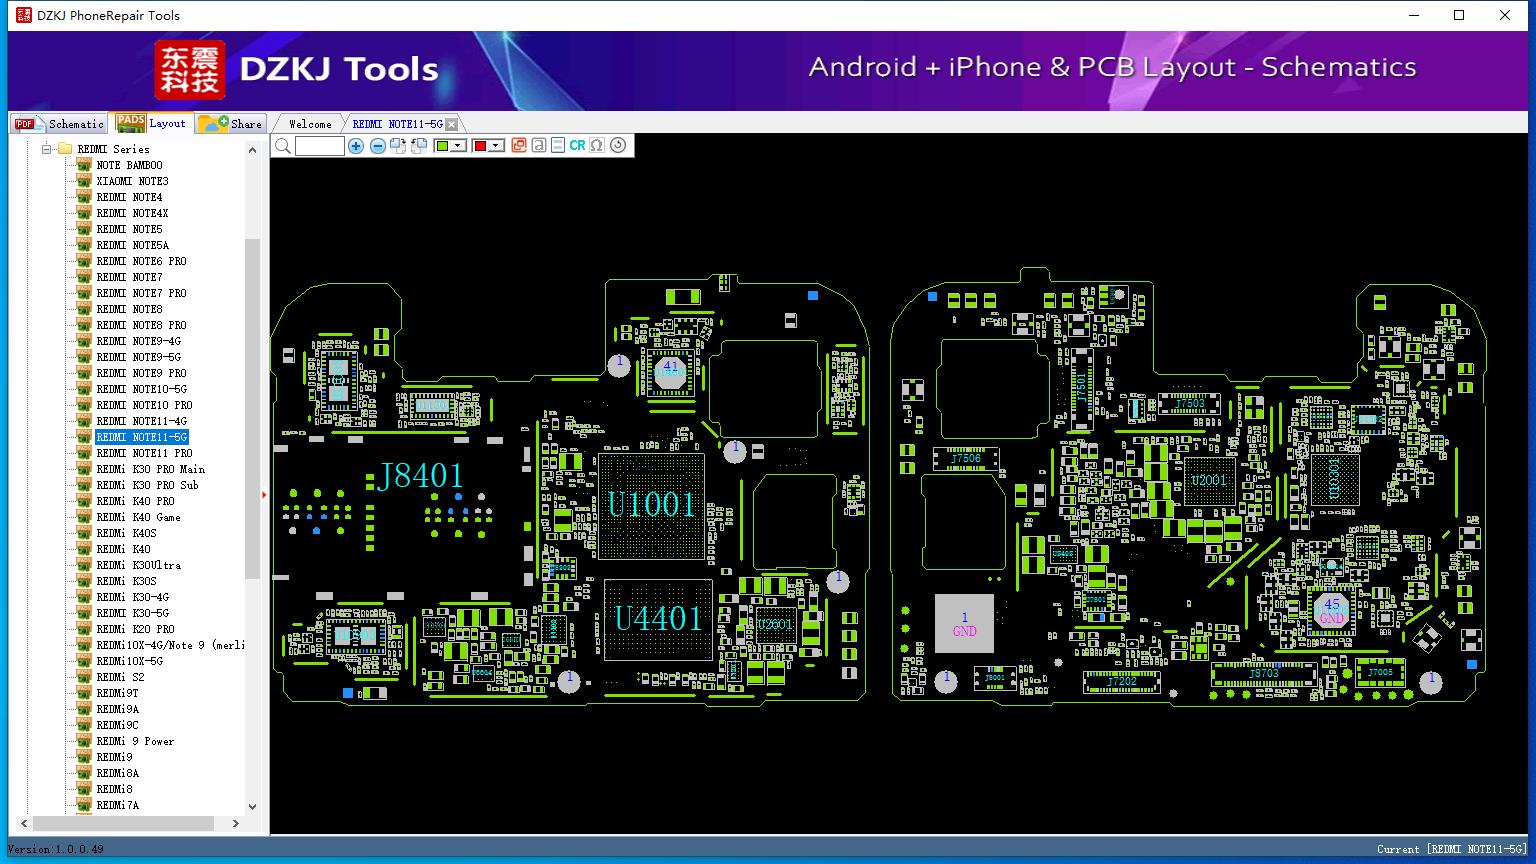1536x864 pixels.
Task: Toggle the letter 'a' text display icon
Action: tap(538, 146)
